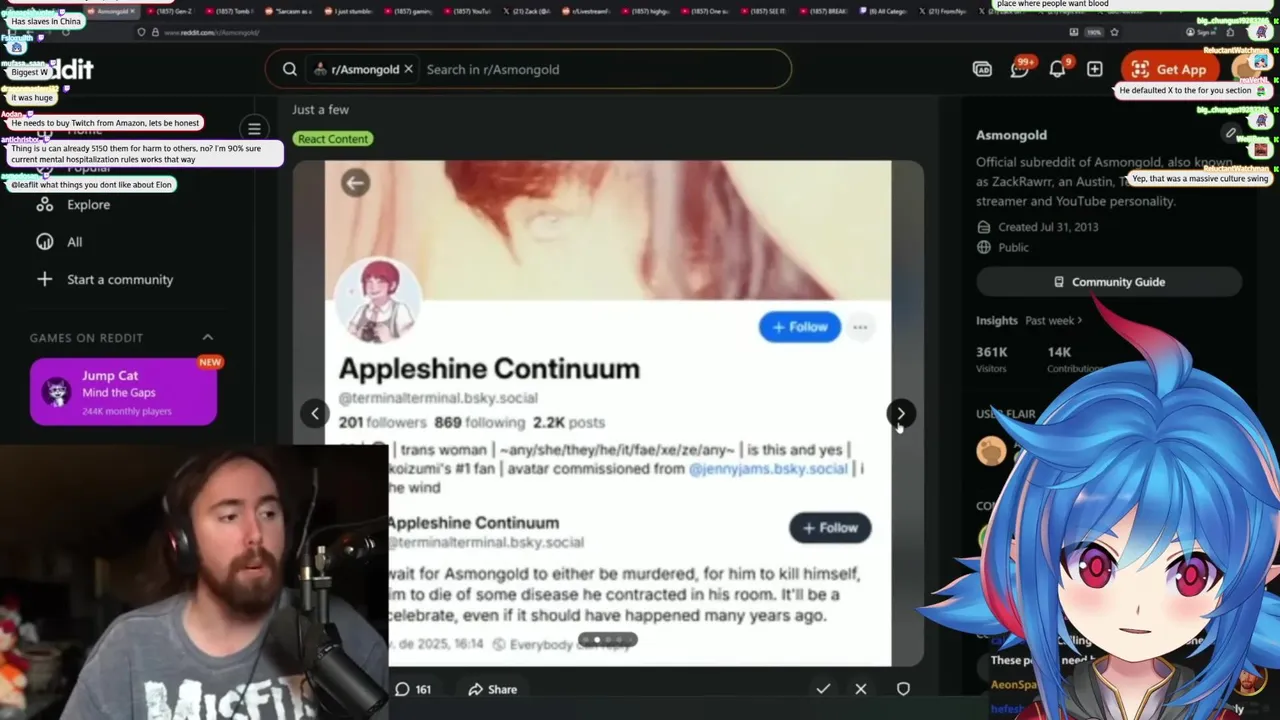Click the '2.2K posts' count
Image resolution: width=1280 pixels, height=720 pixels.
[569, 422]
